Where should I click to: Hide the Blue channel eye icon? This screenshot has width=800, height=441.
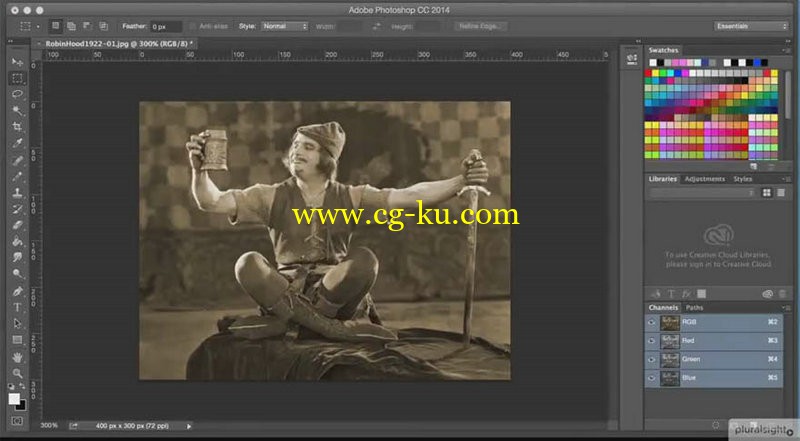pyautogui.click(x=652, y=378)
